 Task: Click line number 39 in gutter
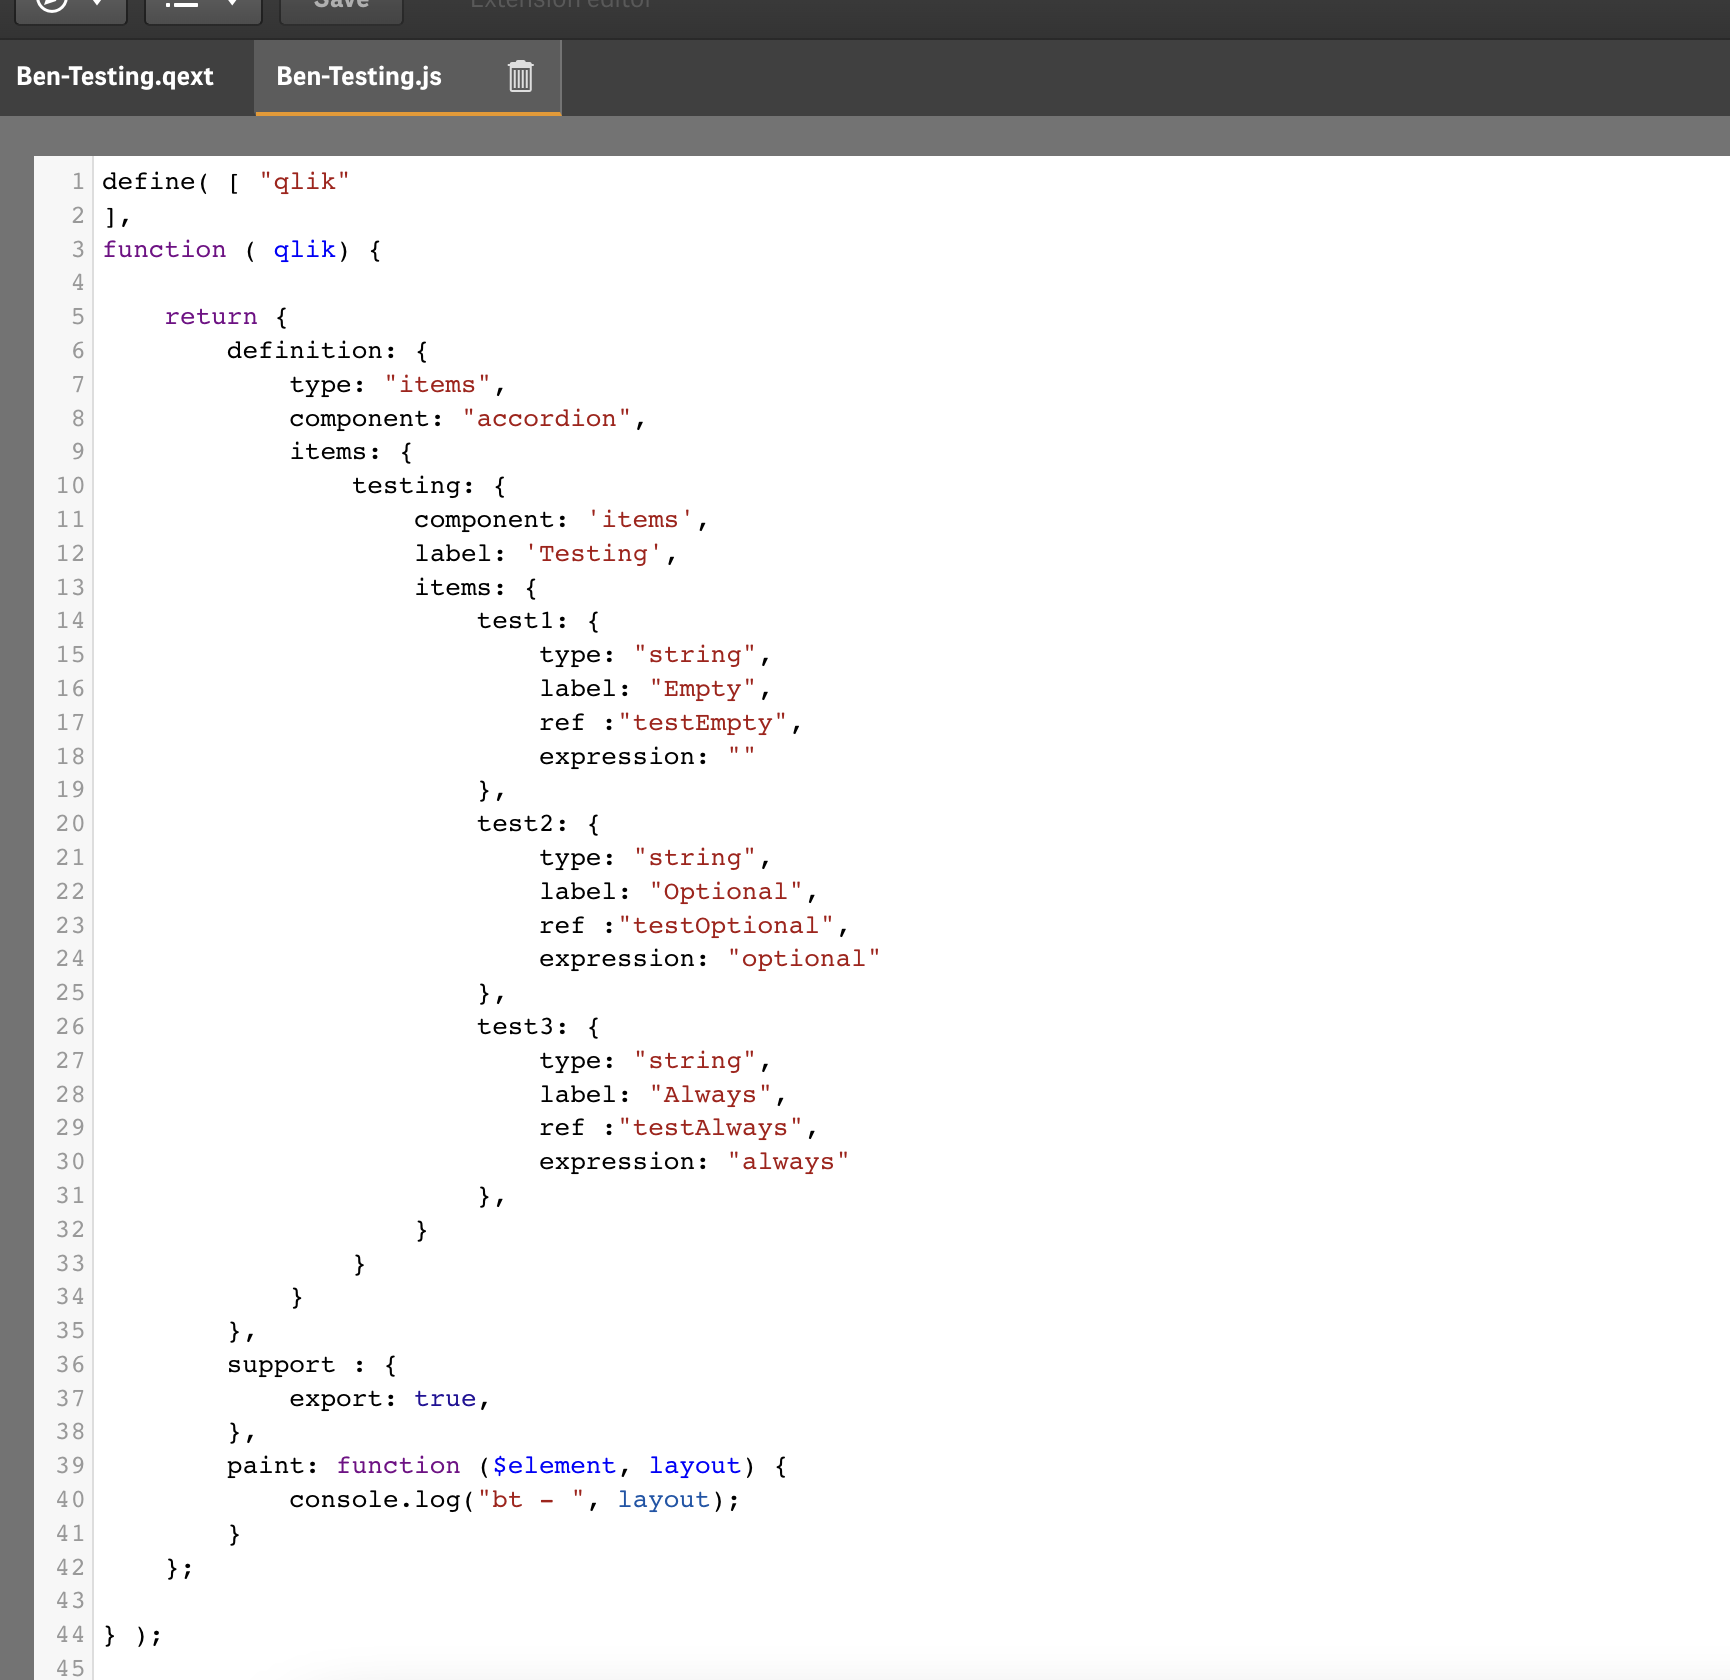tap(70, 1466)
